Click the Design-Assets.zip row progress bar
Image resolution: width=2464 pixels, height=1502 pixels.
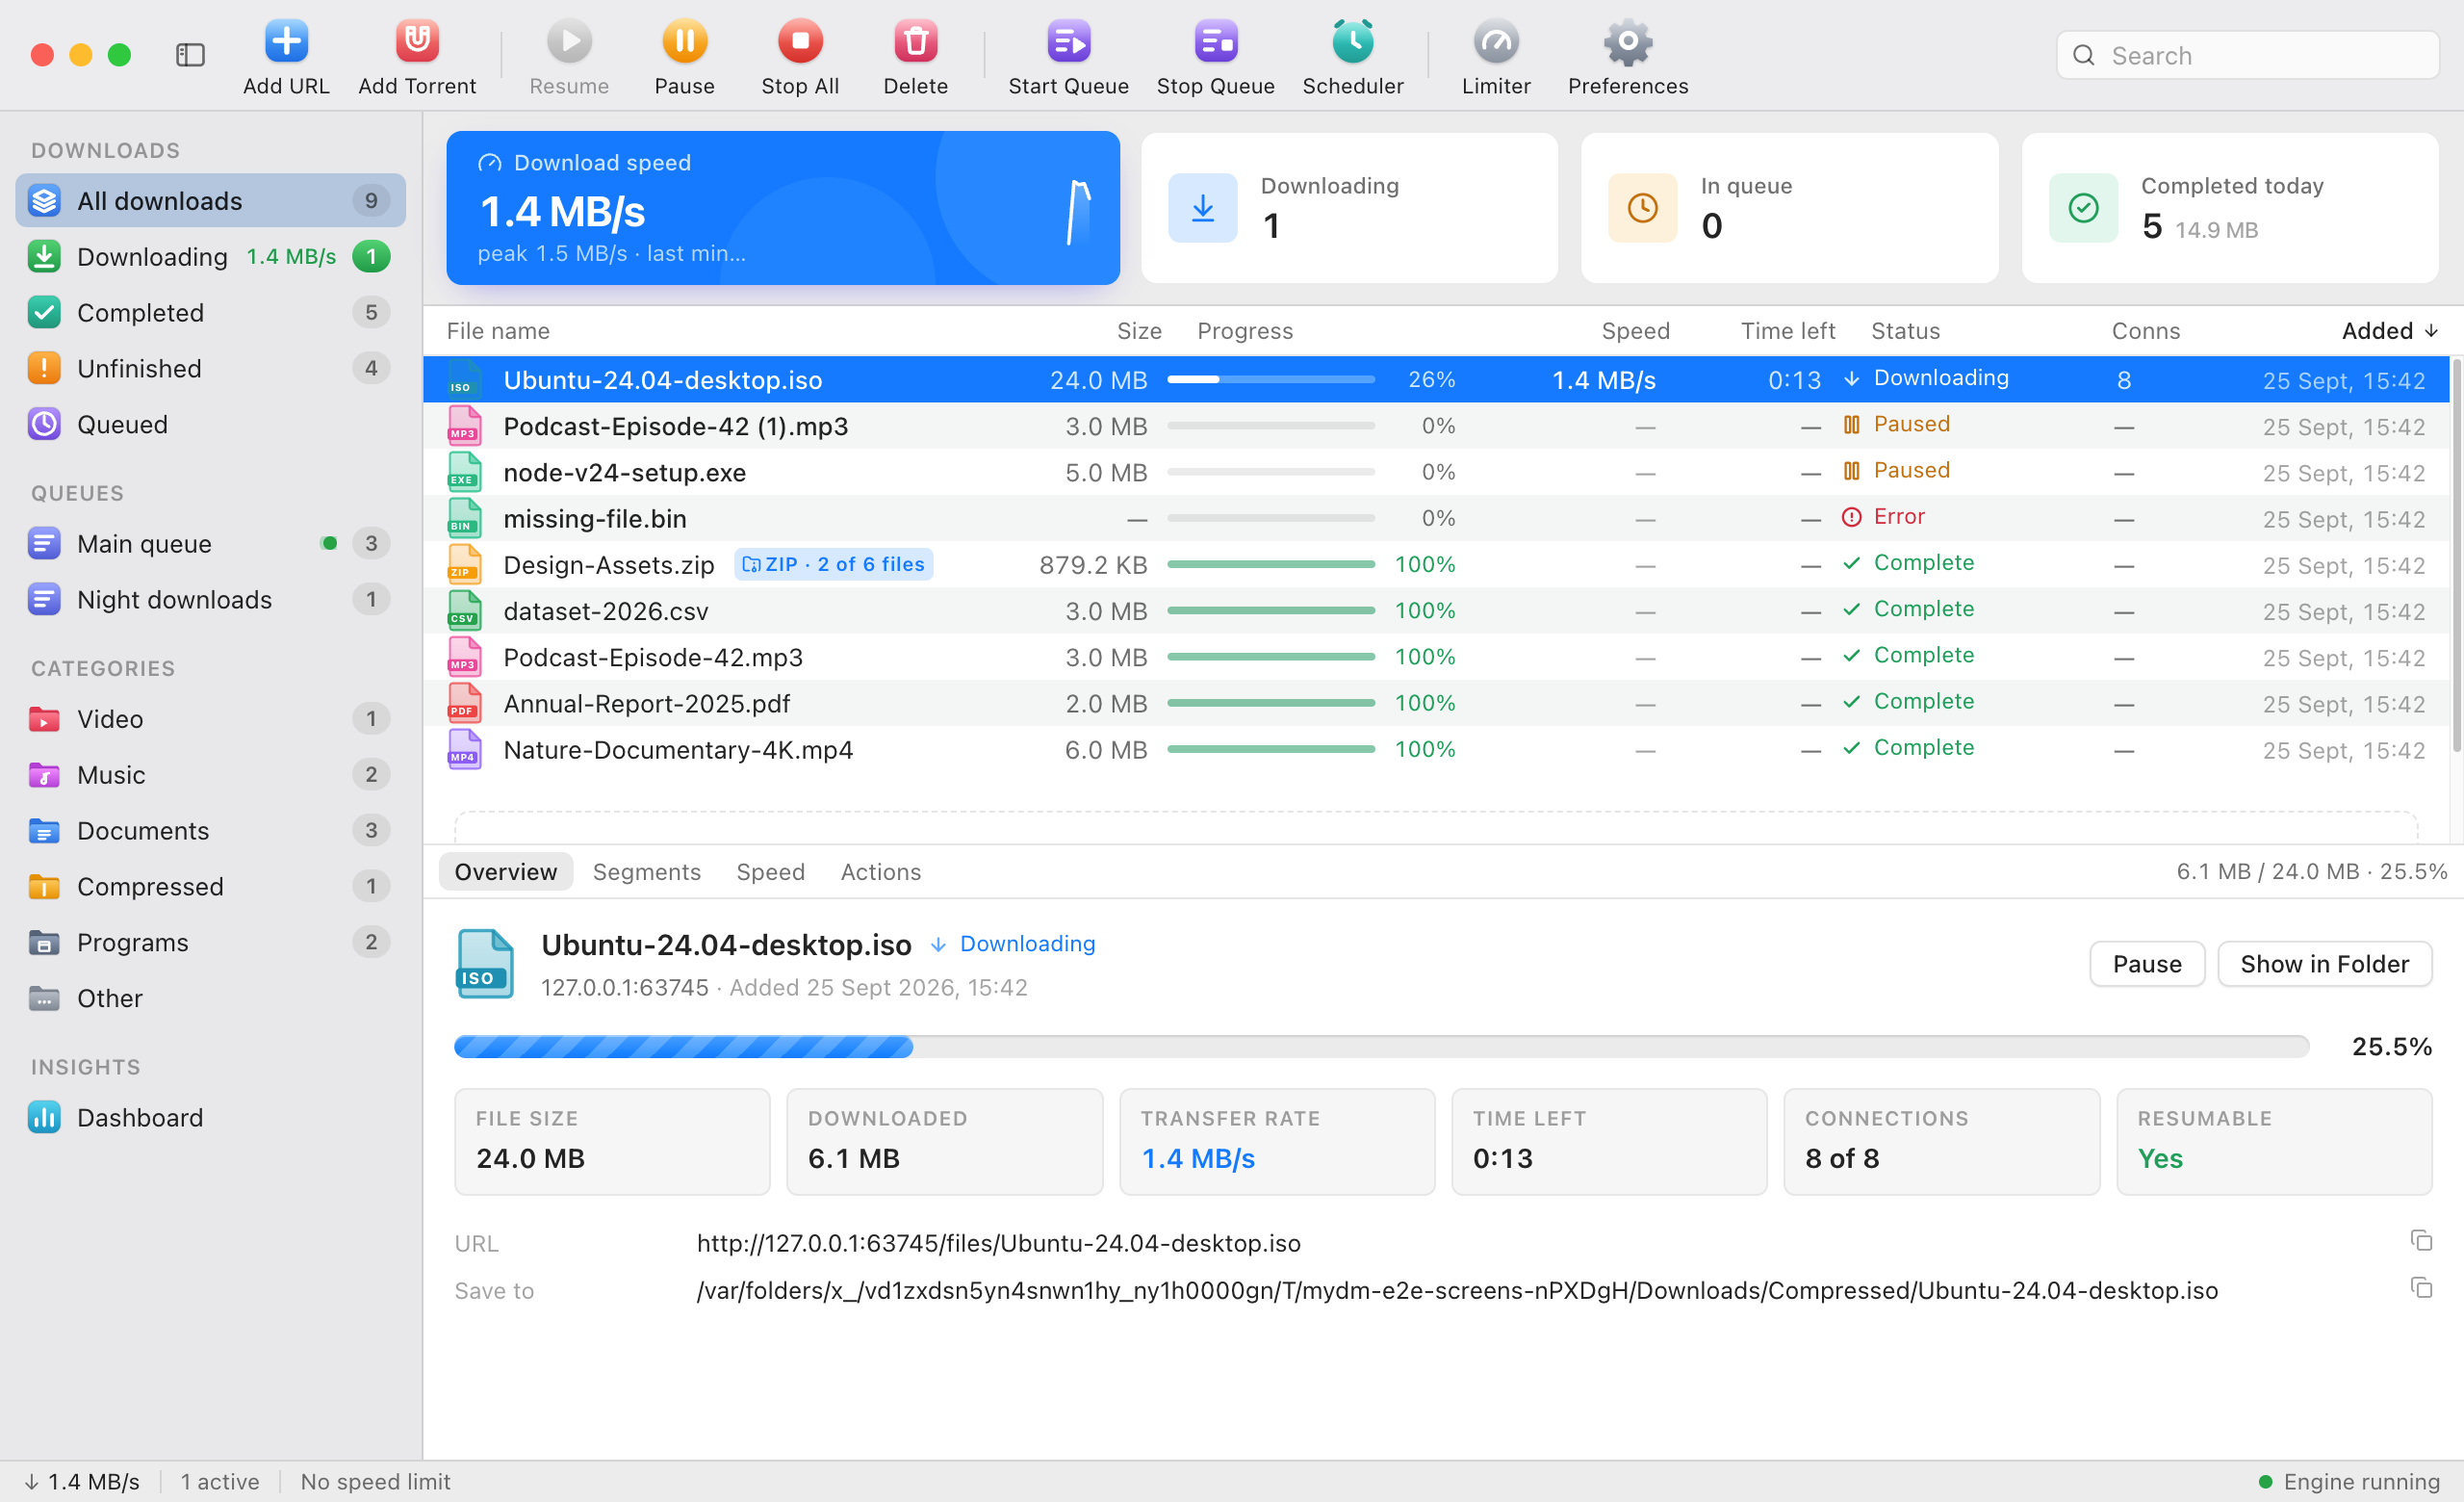tap(1271, 565)
